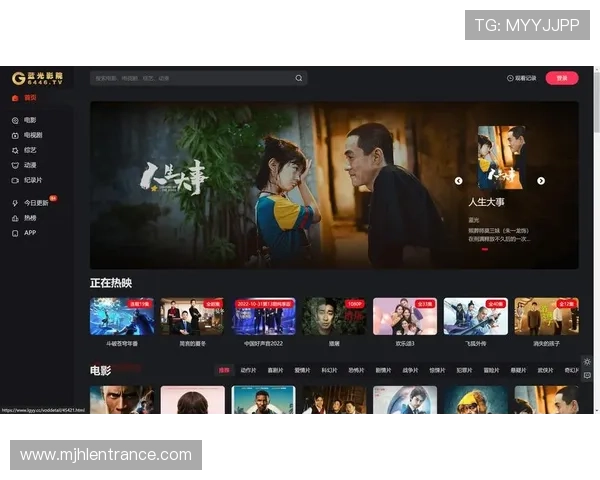Screen dimensions: 600x480
Task: Open the 中国好声音2022 thumbnail
Action: click(x=264, y=317)
